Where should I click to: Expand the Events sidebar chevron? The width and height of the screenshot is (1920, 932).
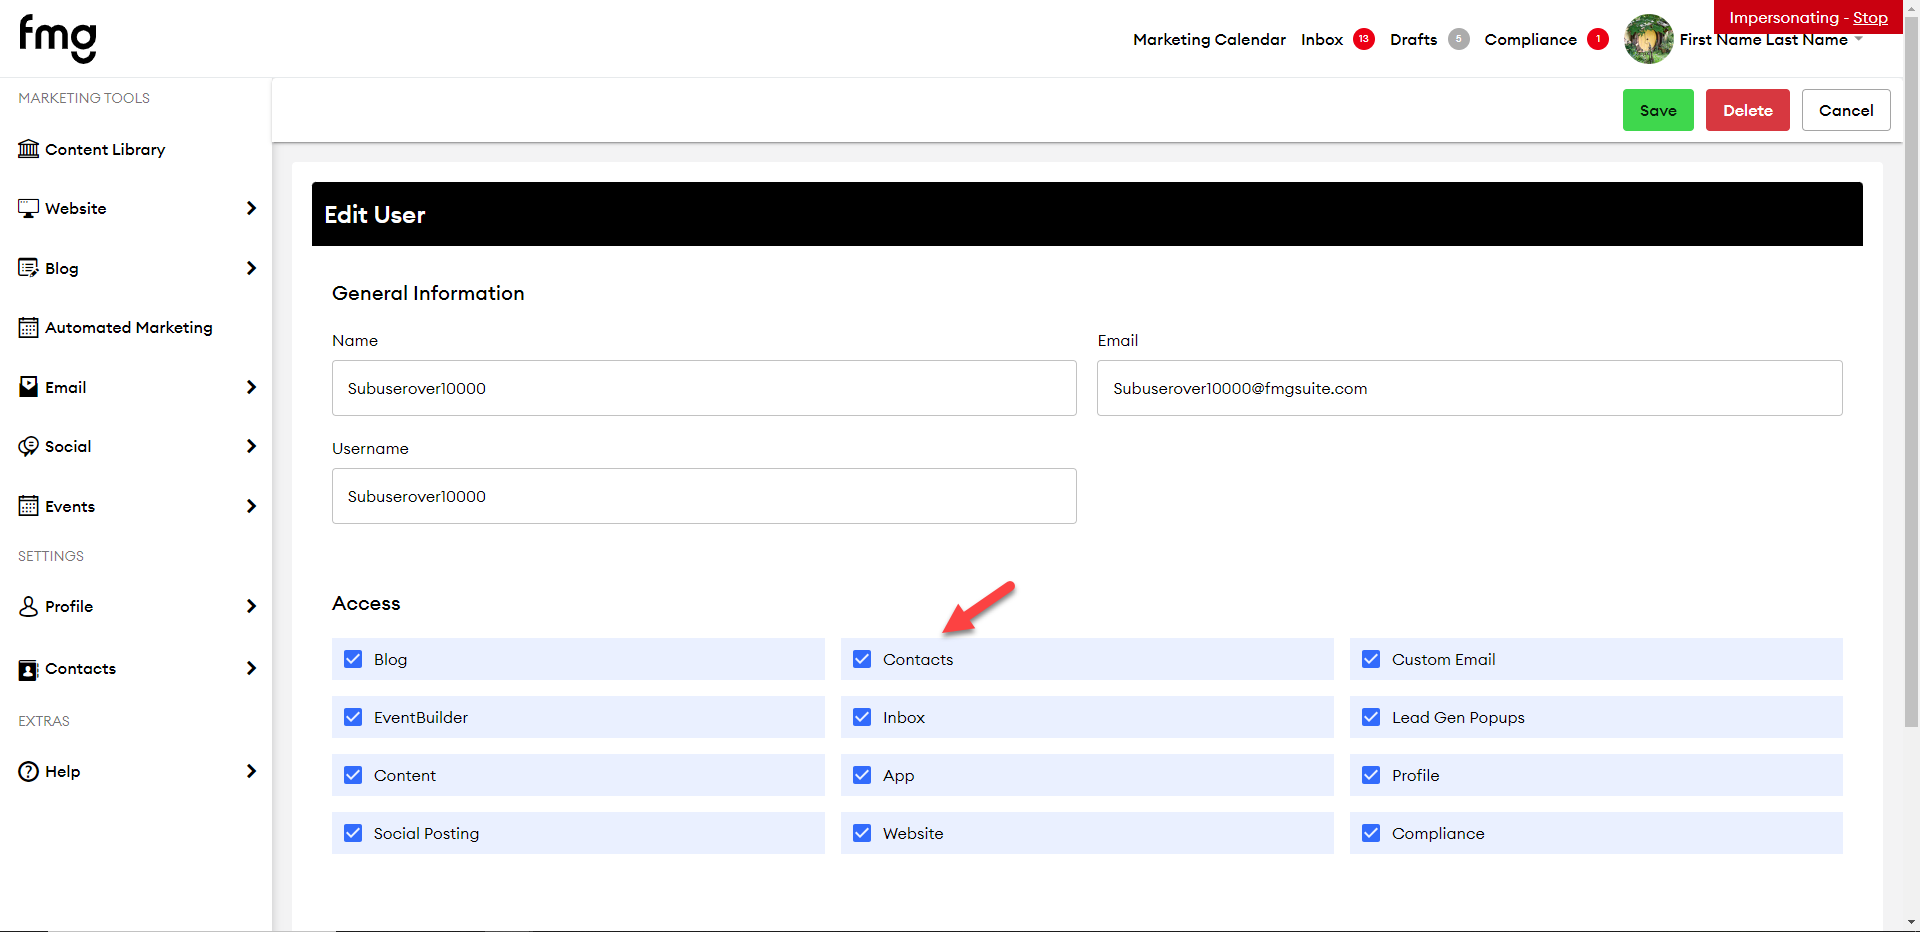[251, 506]
